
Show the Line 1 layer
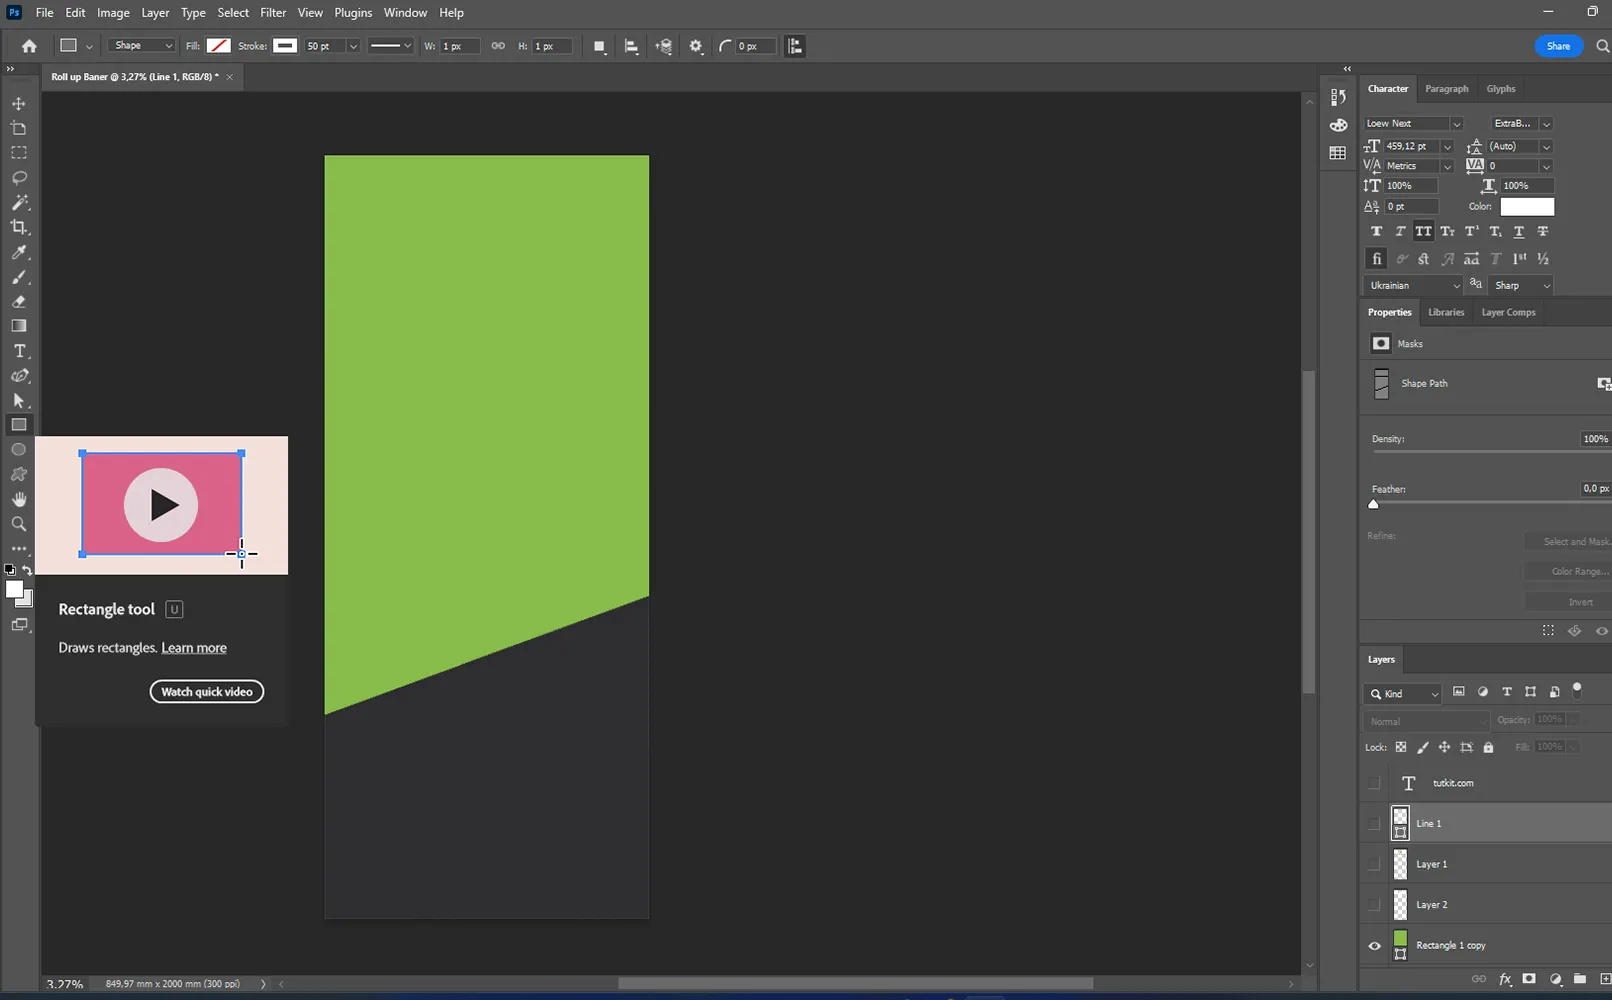click(1374, 824)
